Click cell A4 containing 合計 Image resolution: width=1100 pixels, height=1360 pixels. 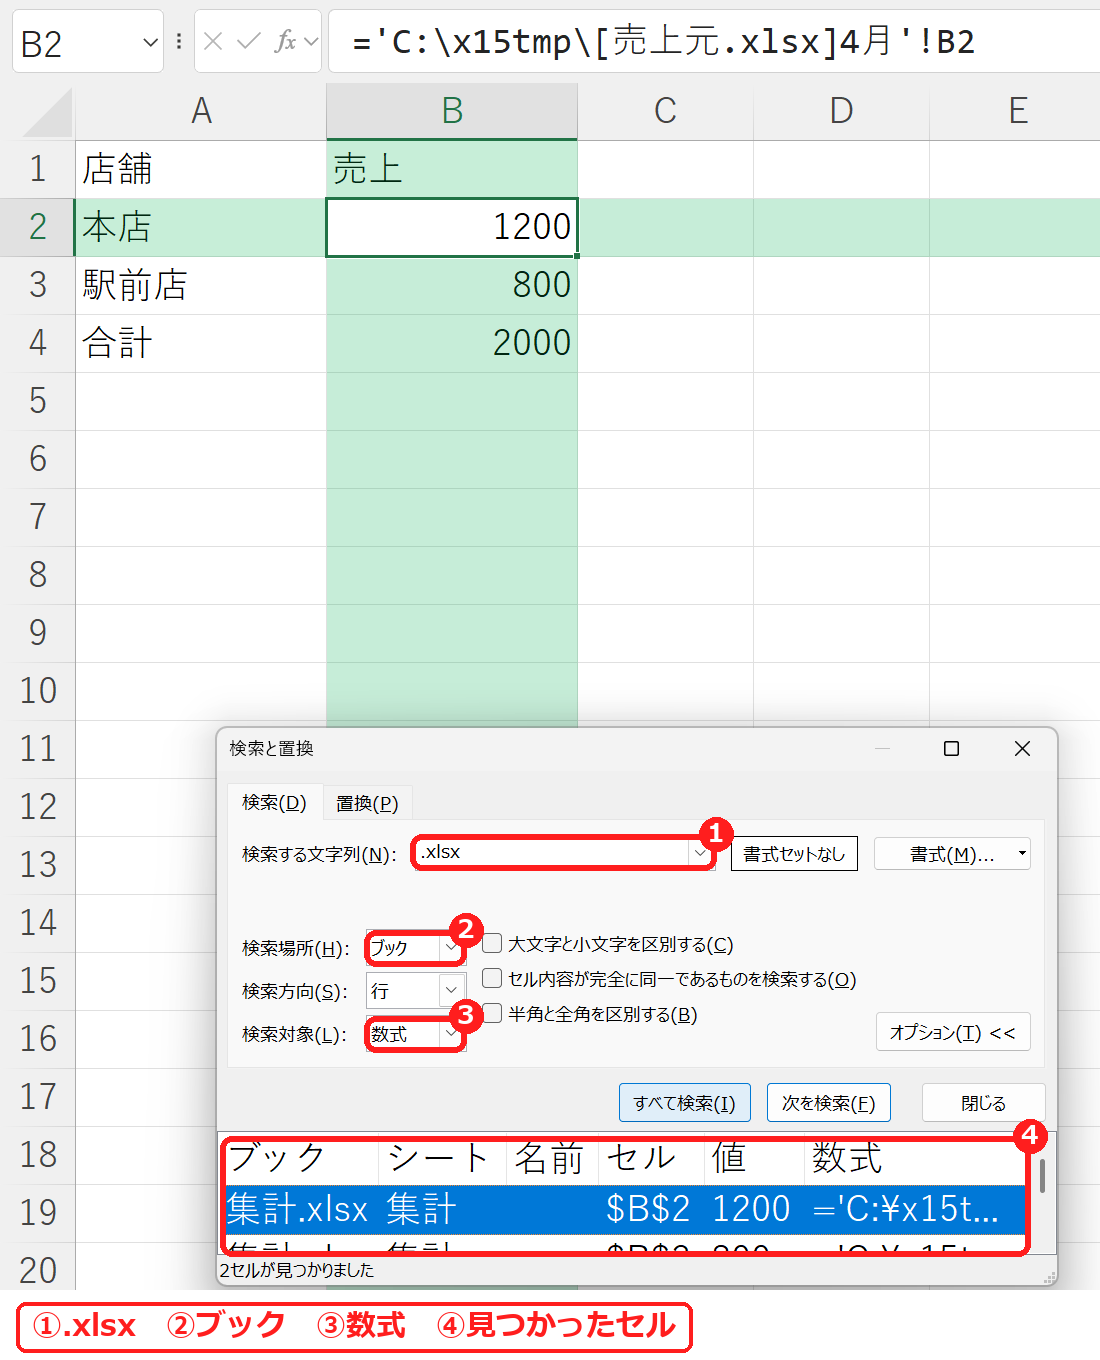201,343
